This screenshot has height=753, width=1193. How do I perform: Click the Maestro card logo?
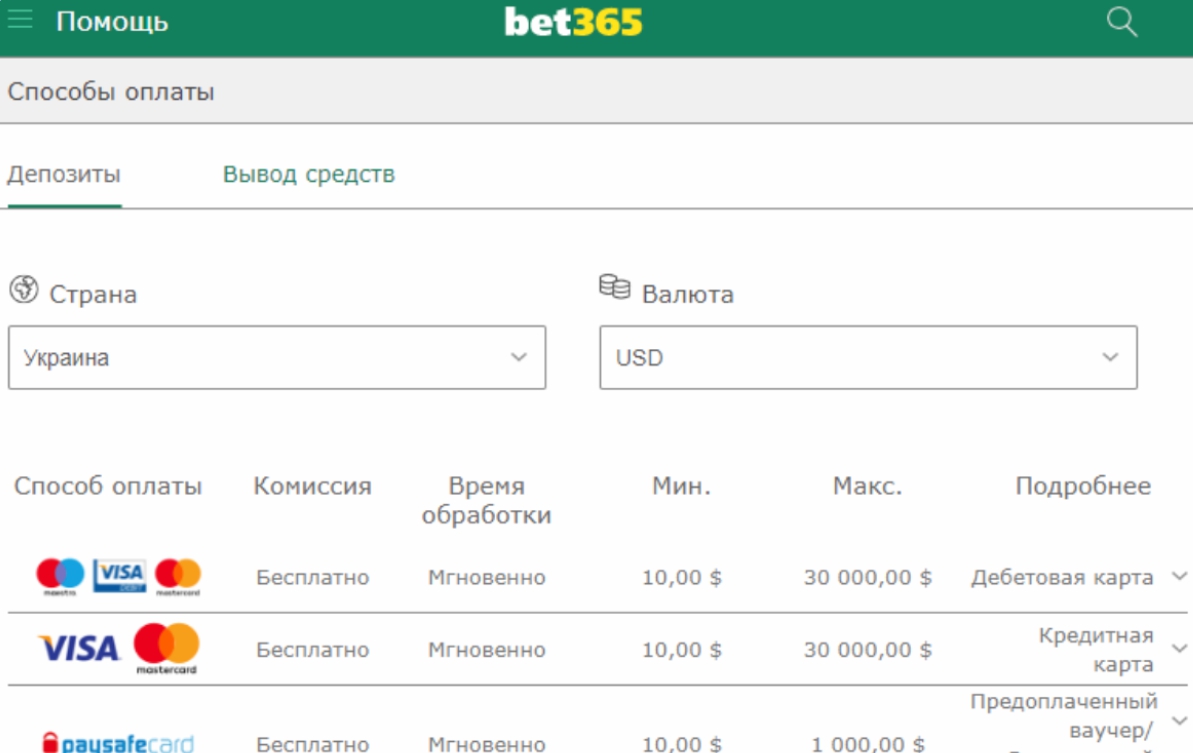click(60, 576)
